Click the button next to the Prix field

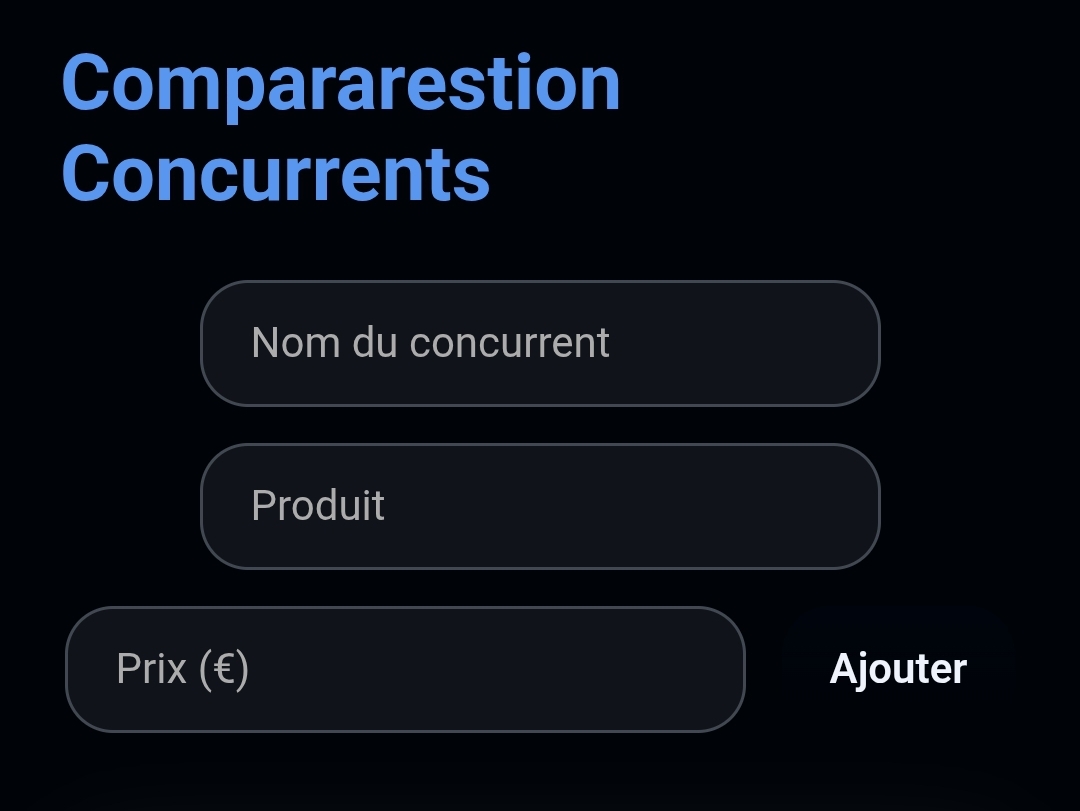click(898, 669)
